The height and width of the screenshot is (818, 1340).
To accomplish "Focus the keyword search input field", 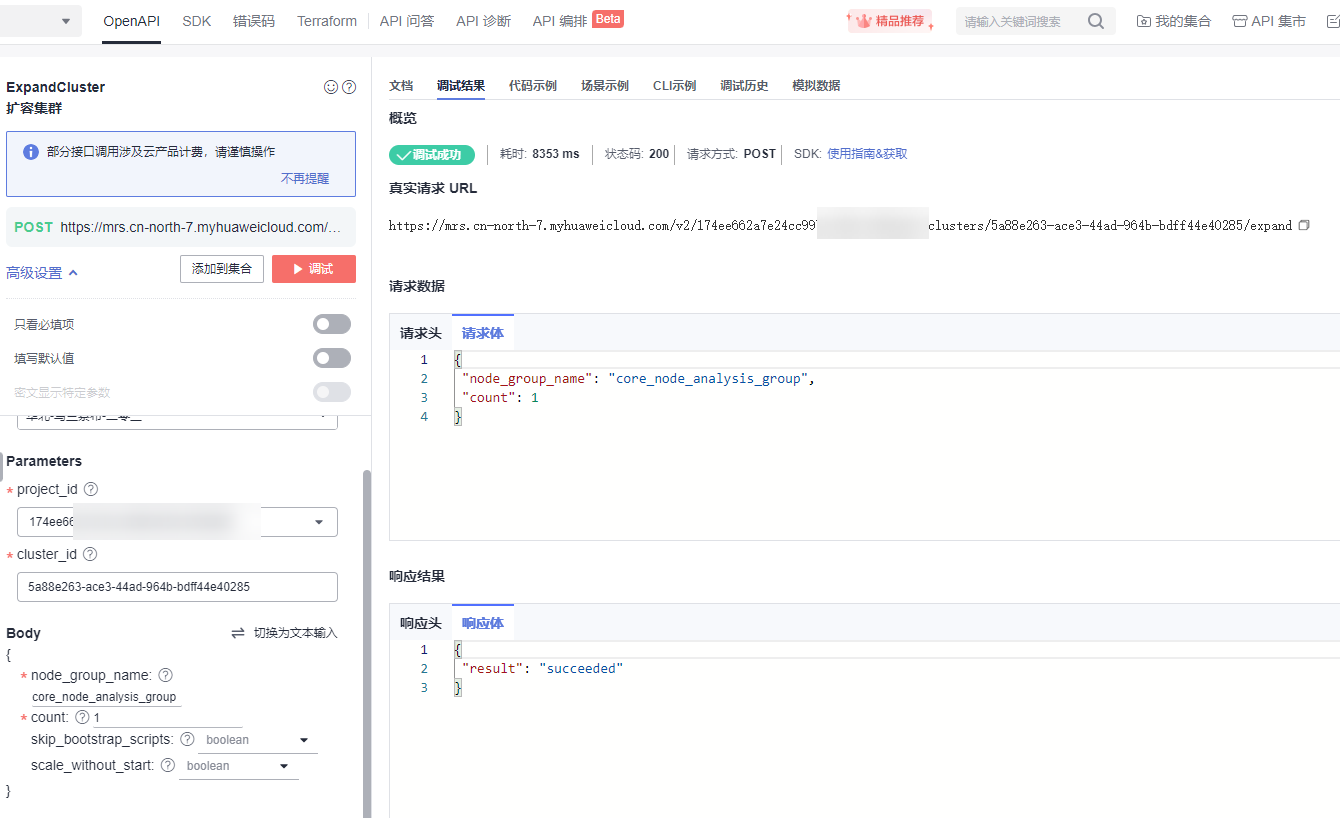I will click(x=1022, y=21).
